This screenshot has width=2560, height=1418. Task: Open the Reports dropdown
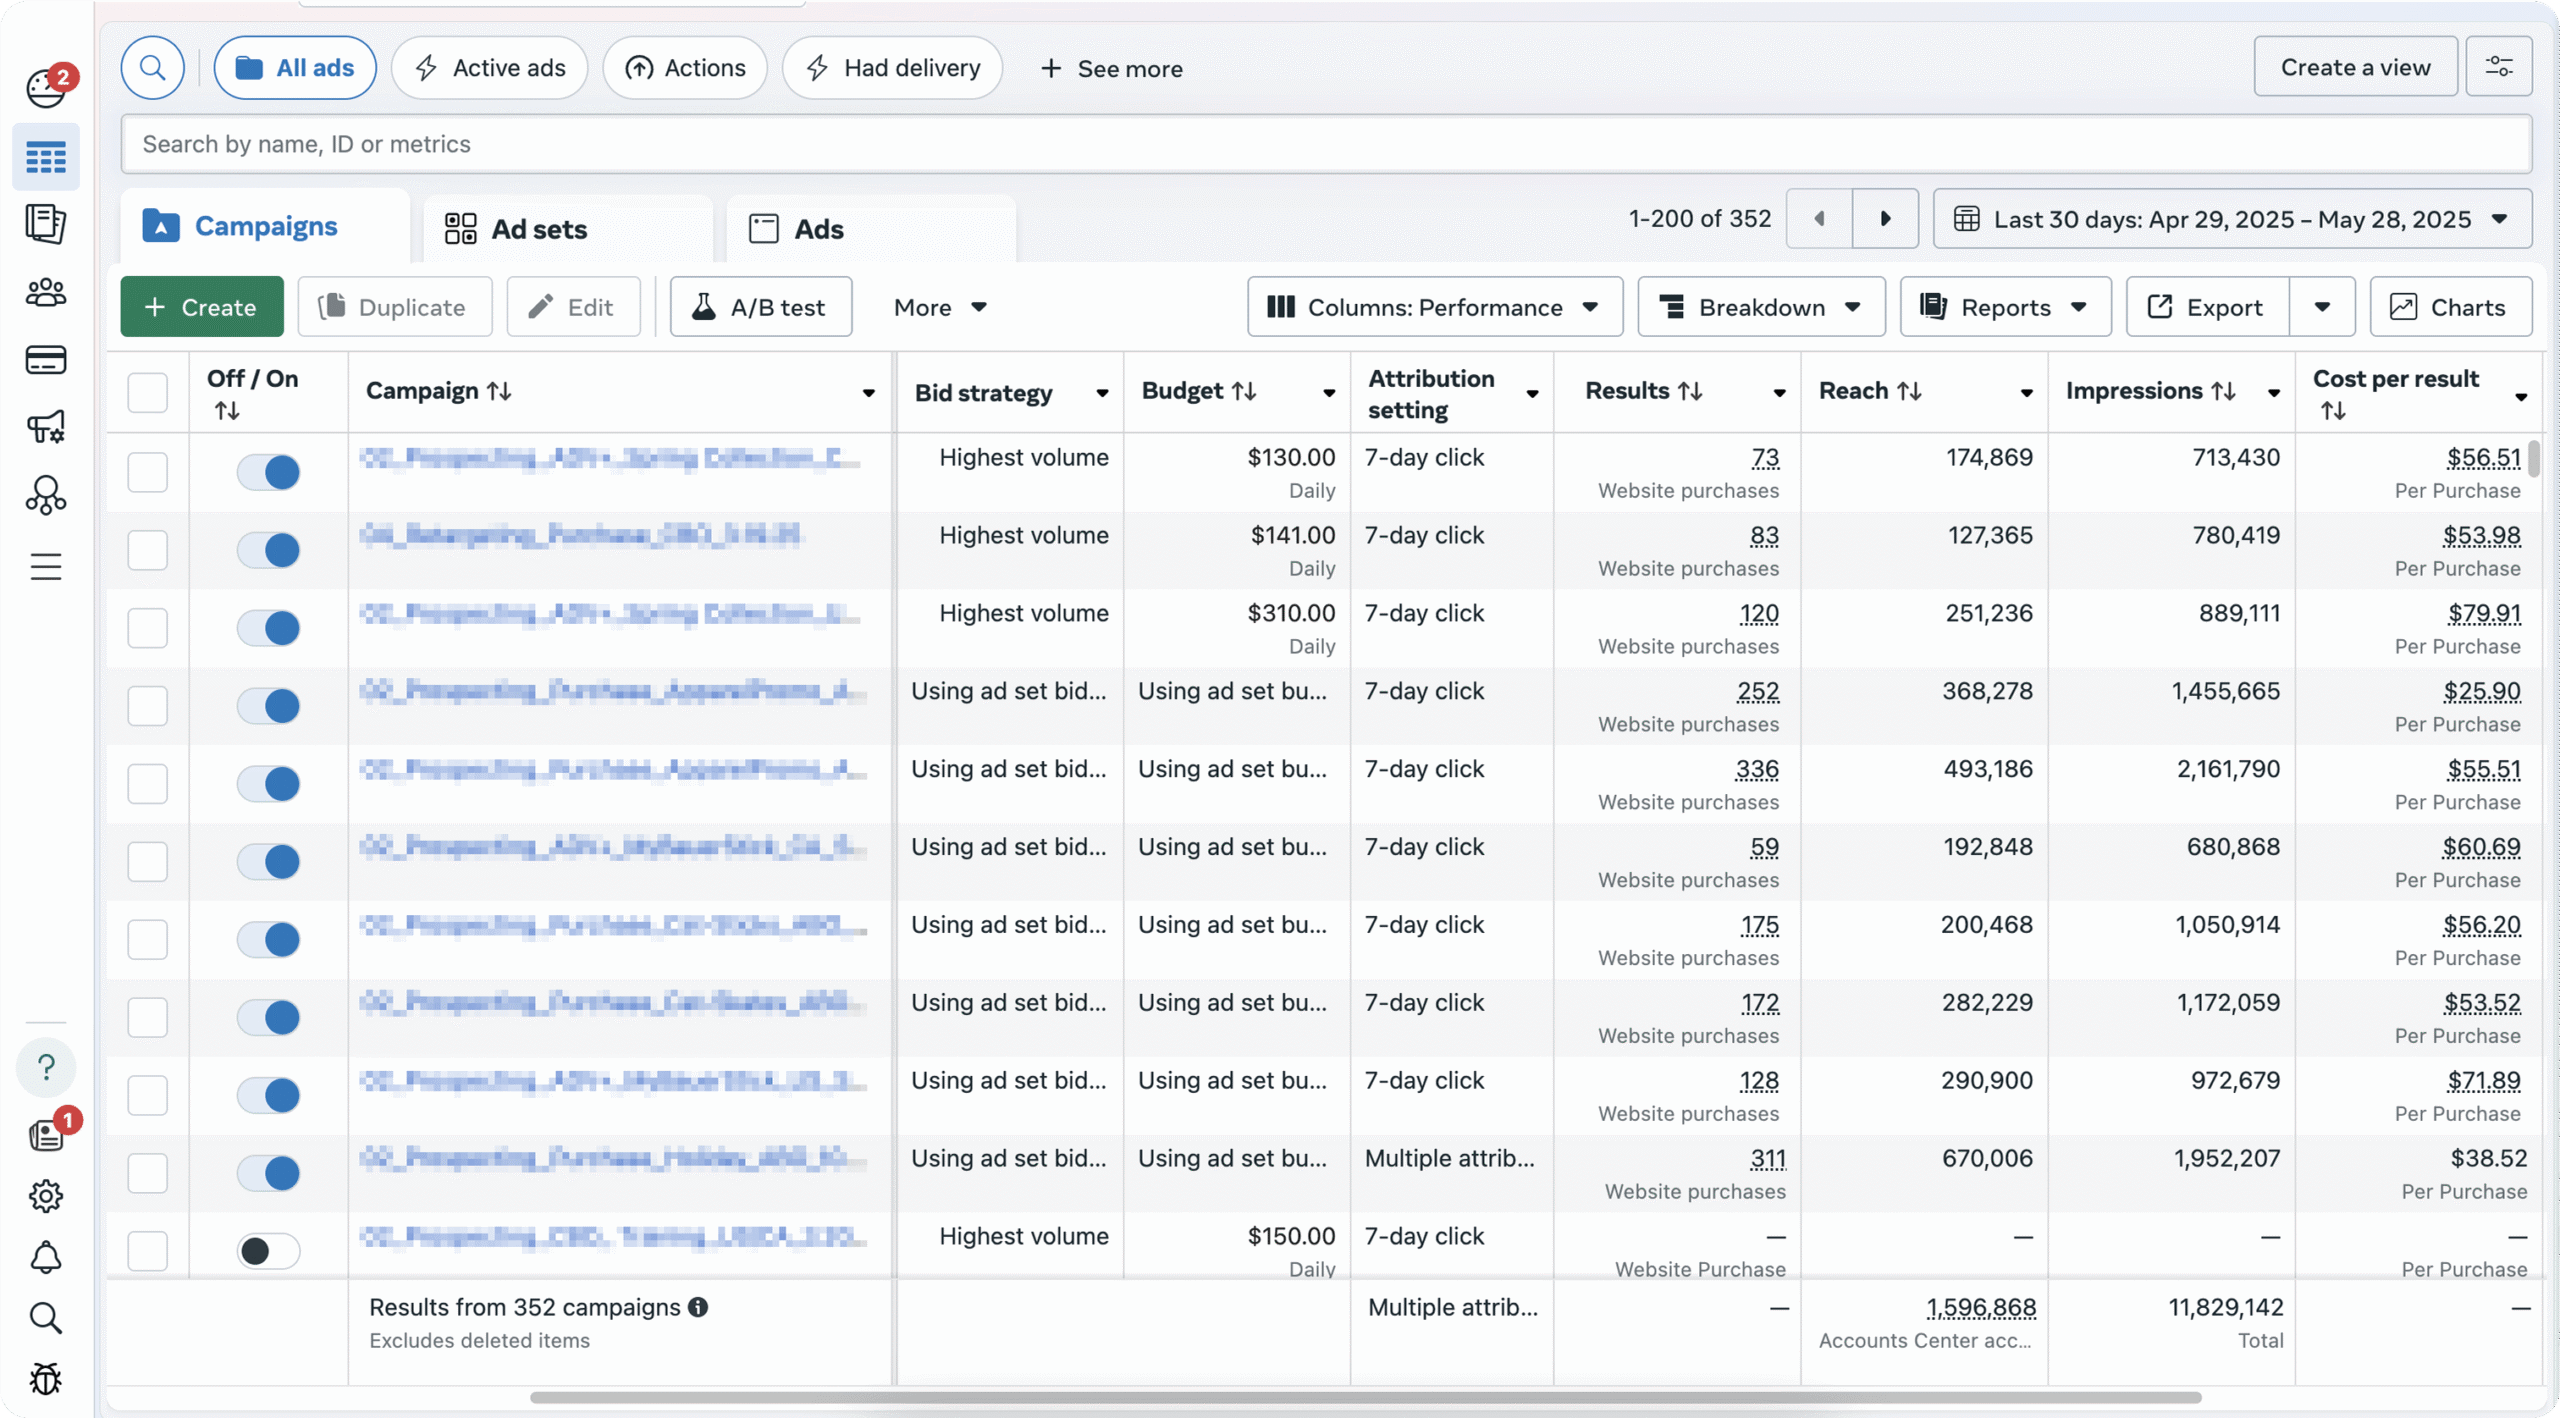2005,307
